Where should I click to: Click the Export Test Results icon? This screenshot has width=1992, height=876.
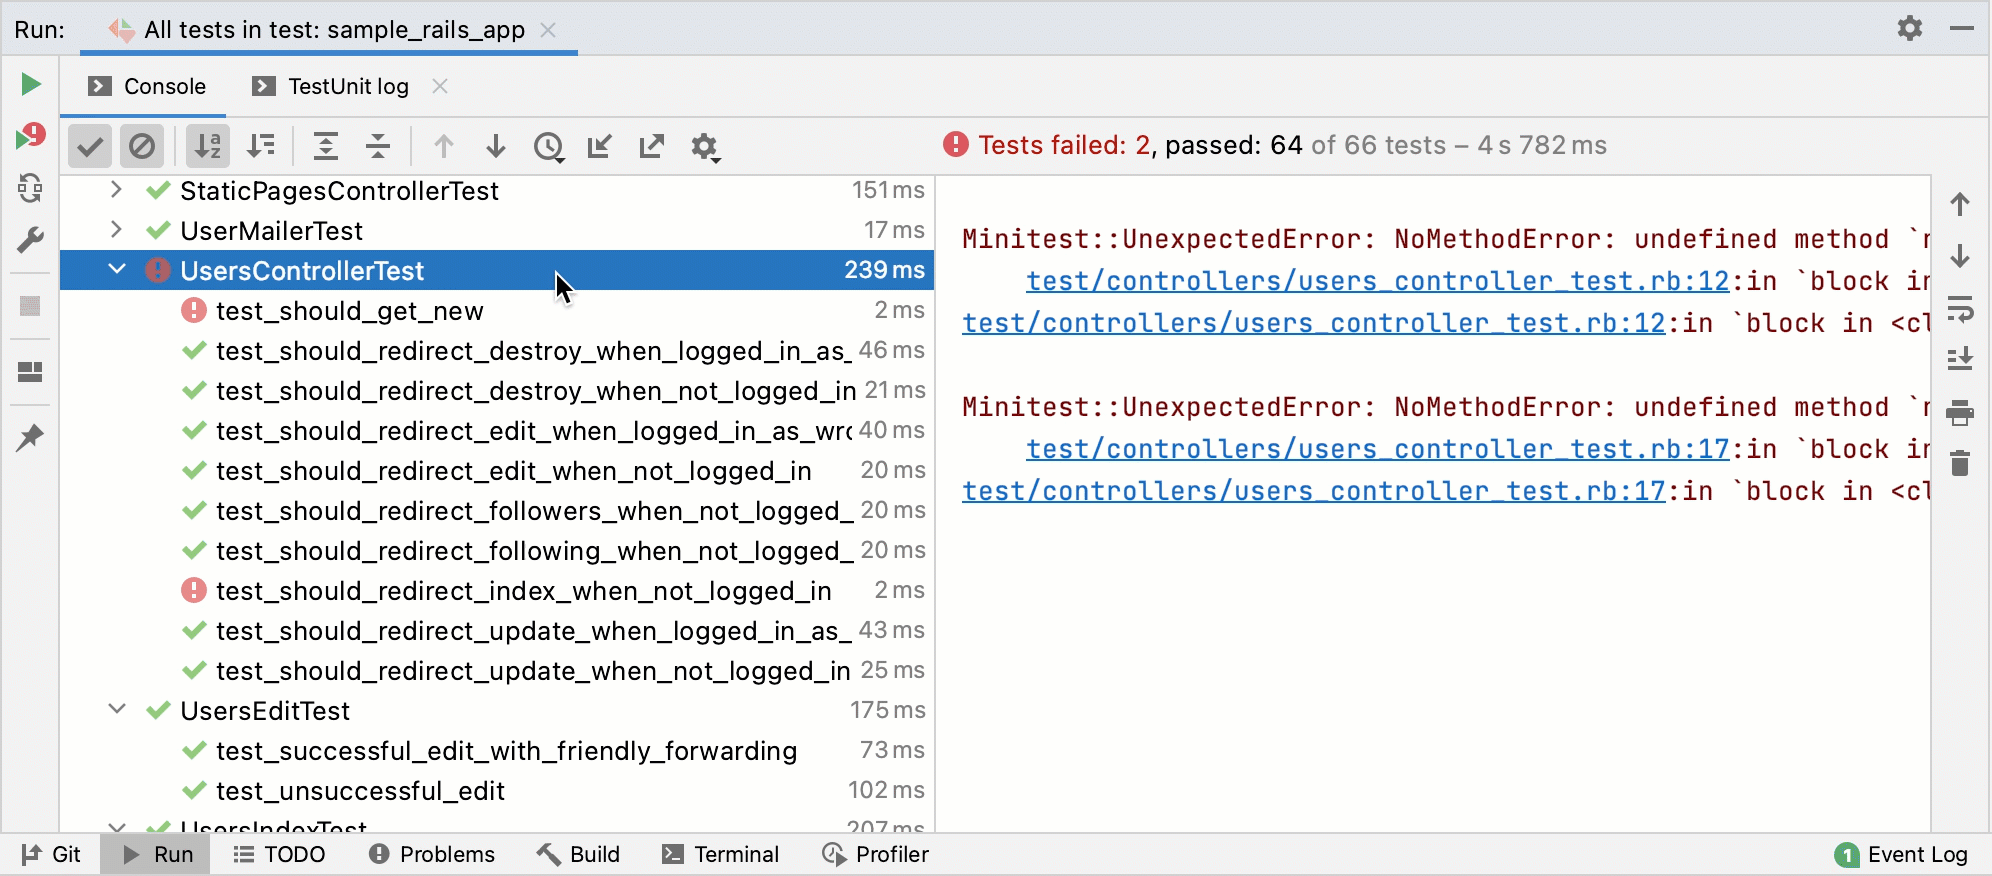coord(652,147)
